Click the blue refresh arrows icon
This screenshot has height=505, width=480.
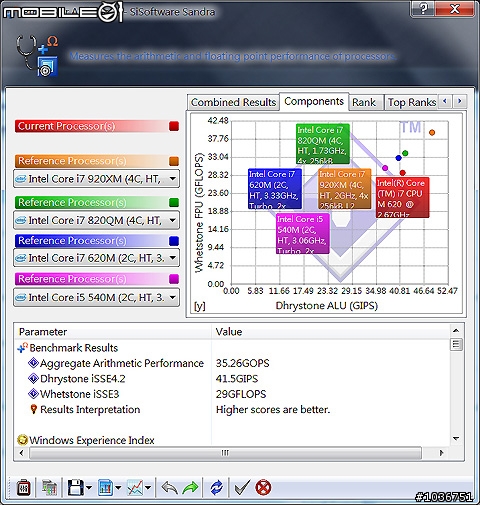tap(217, 488)
